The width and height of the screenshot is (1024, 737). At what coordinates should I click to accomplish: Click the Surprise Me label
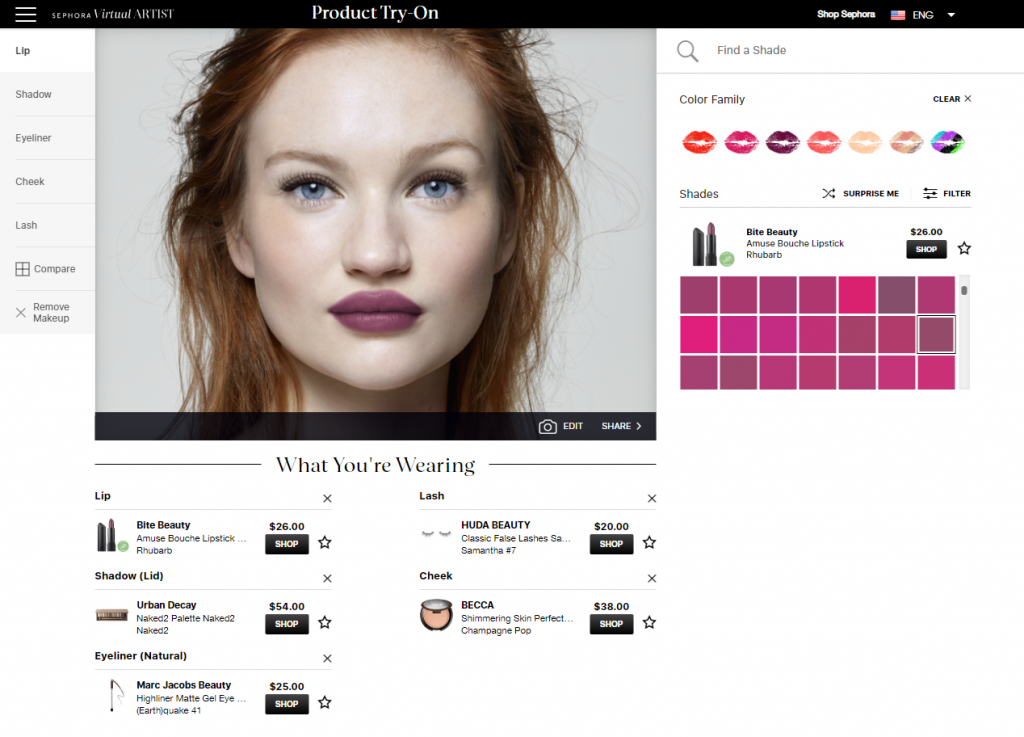pos(871,193)
